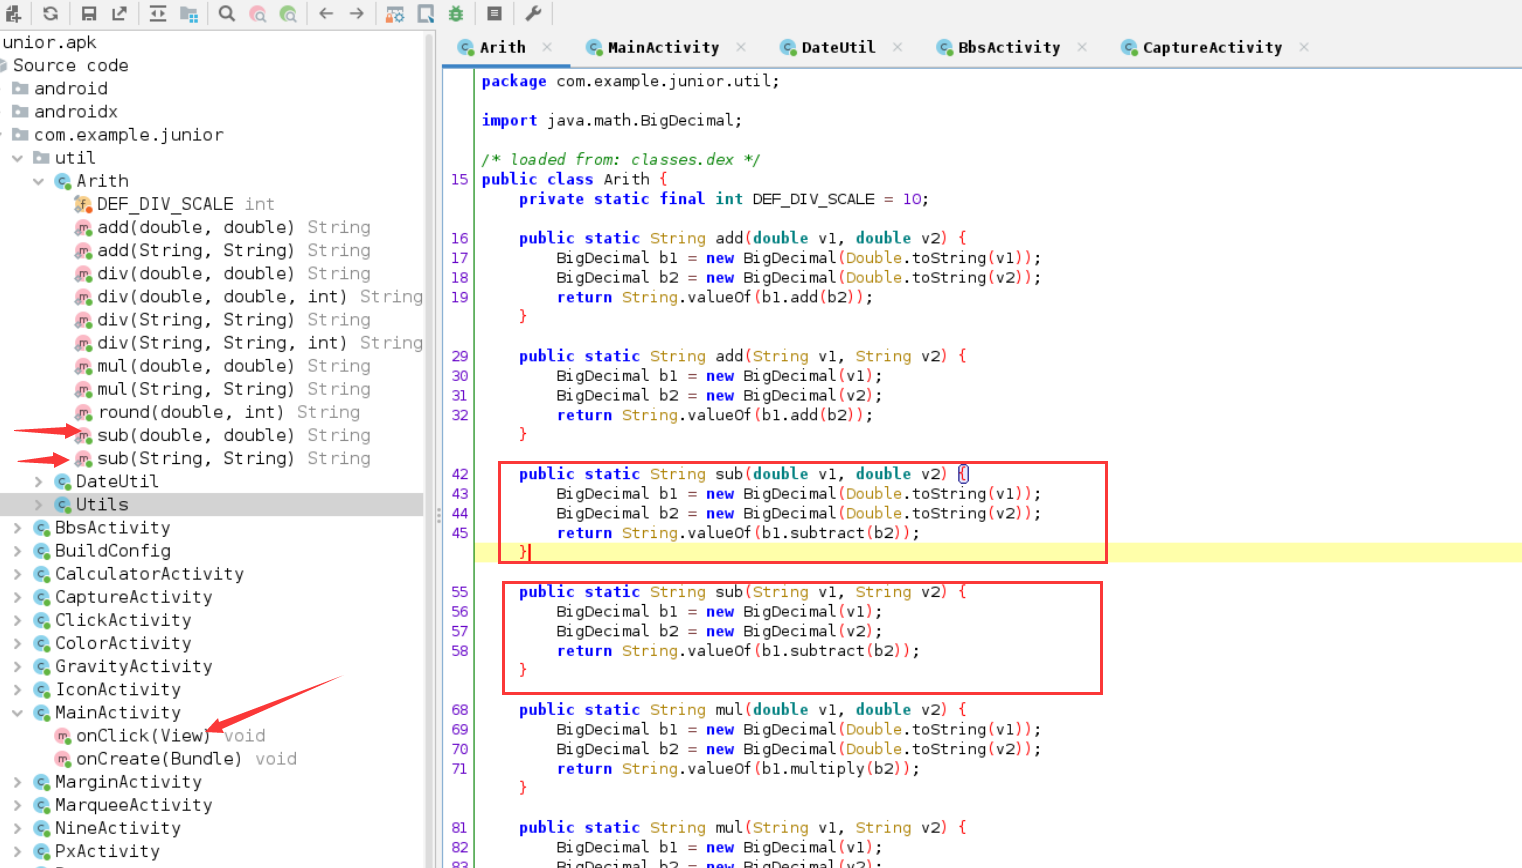
Task: Navigate back using the left arrow
Action: tap(326, 13)
